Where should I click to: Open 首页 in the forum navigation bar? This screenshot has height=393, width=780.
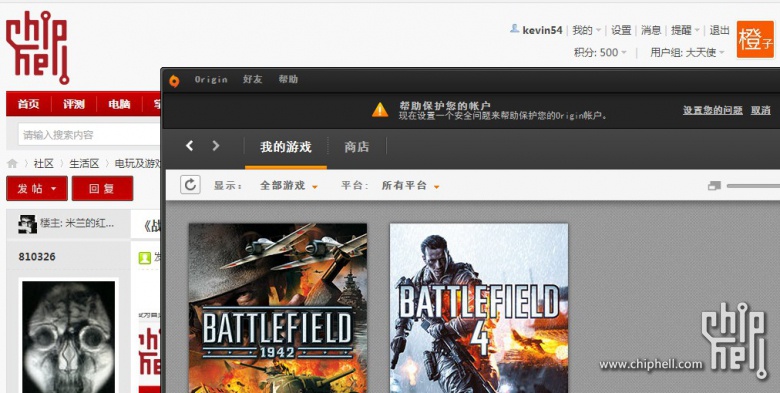(x=28, y=104)
